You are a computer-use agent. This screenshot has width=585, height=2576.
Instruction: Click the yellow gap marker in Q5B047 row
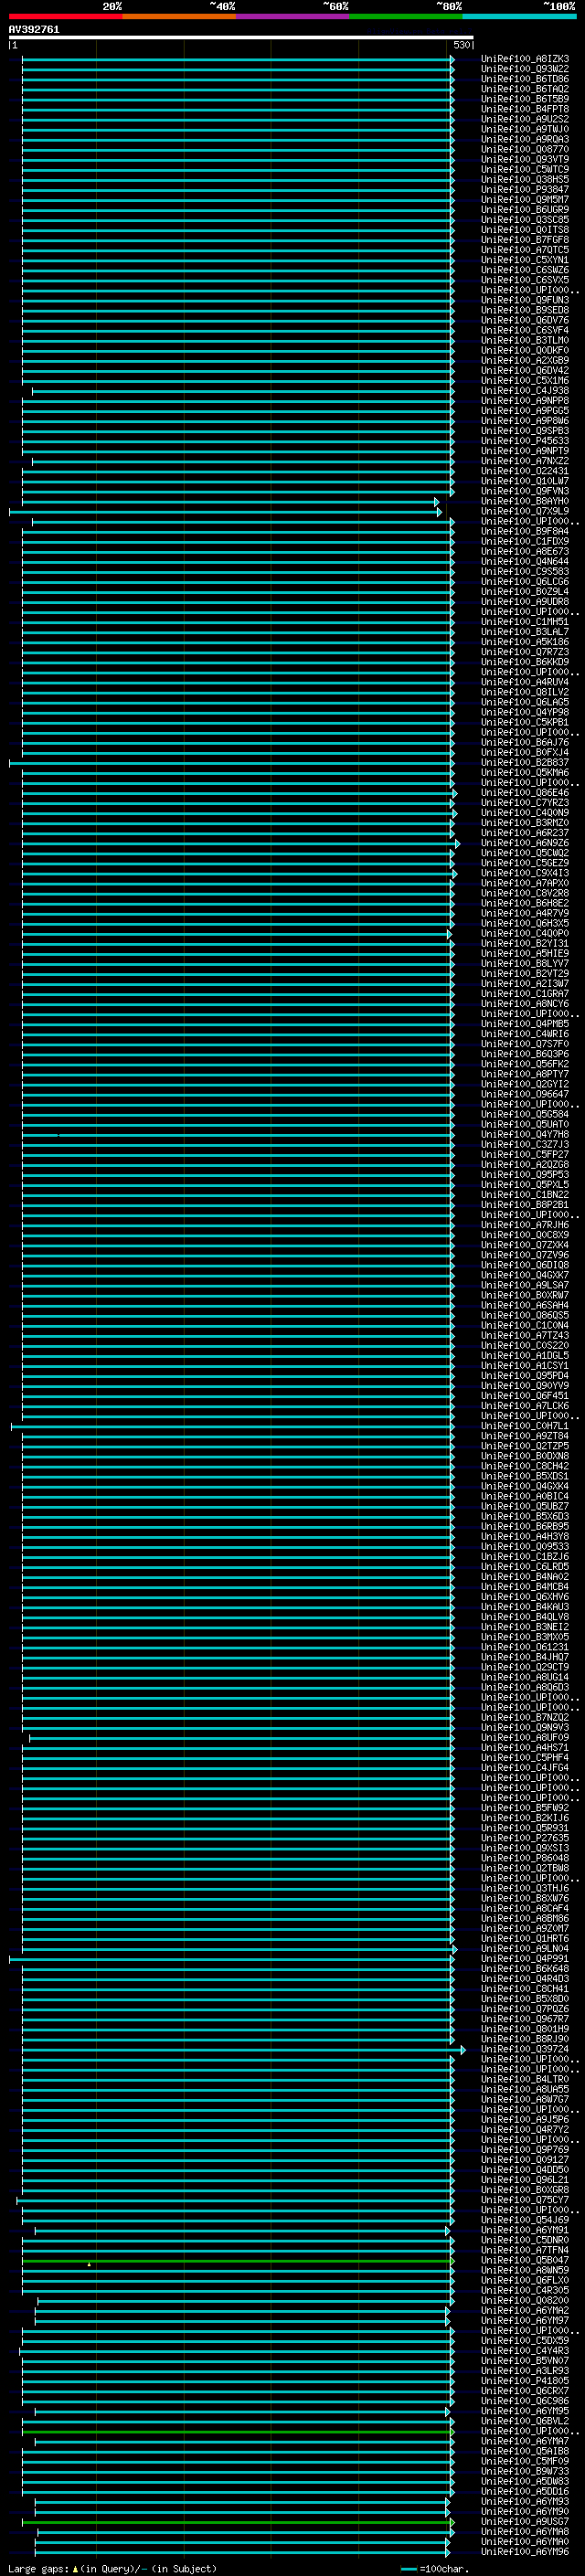pyautogui.click(x=89, y=2264)
